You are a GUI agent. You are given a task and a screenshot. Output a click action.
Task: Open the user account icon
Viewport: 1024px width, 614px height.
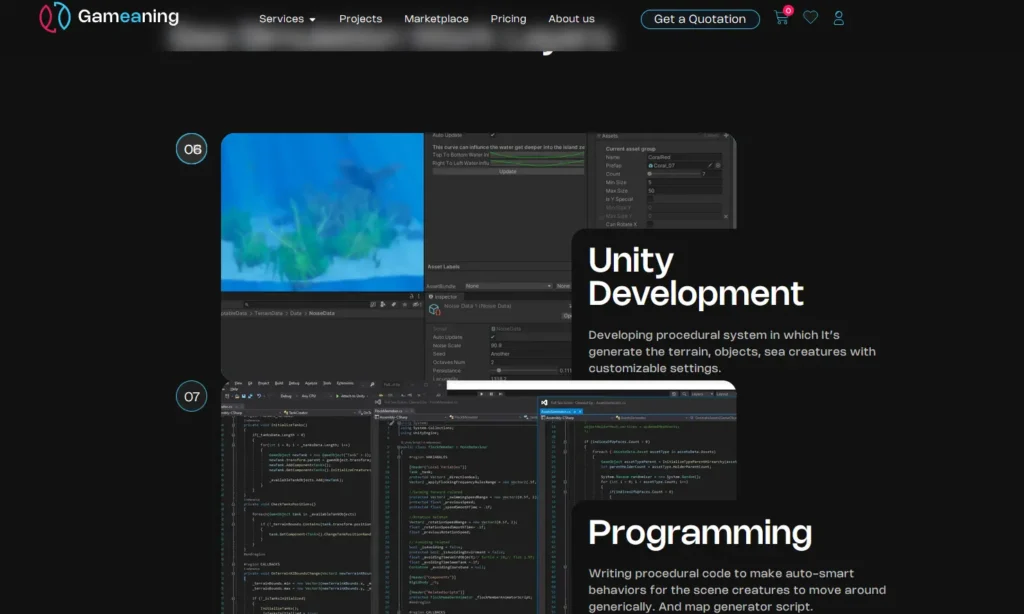[x=839, y=18]
